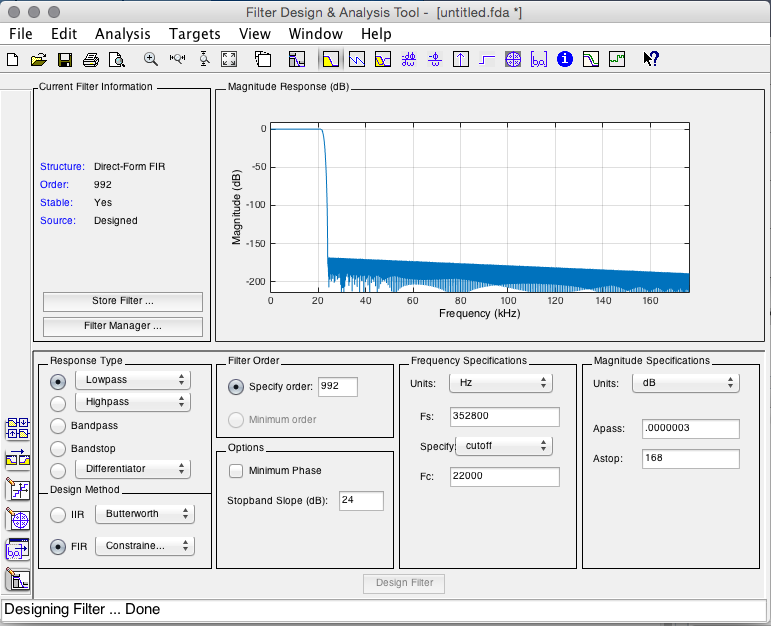This screenshot has height=626, width=771.
Task: Select the Differentiator response type radio button
Action: point(58,471)
